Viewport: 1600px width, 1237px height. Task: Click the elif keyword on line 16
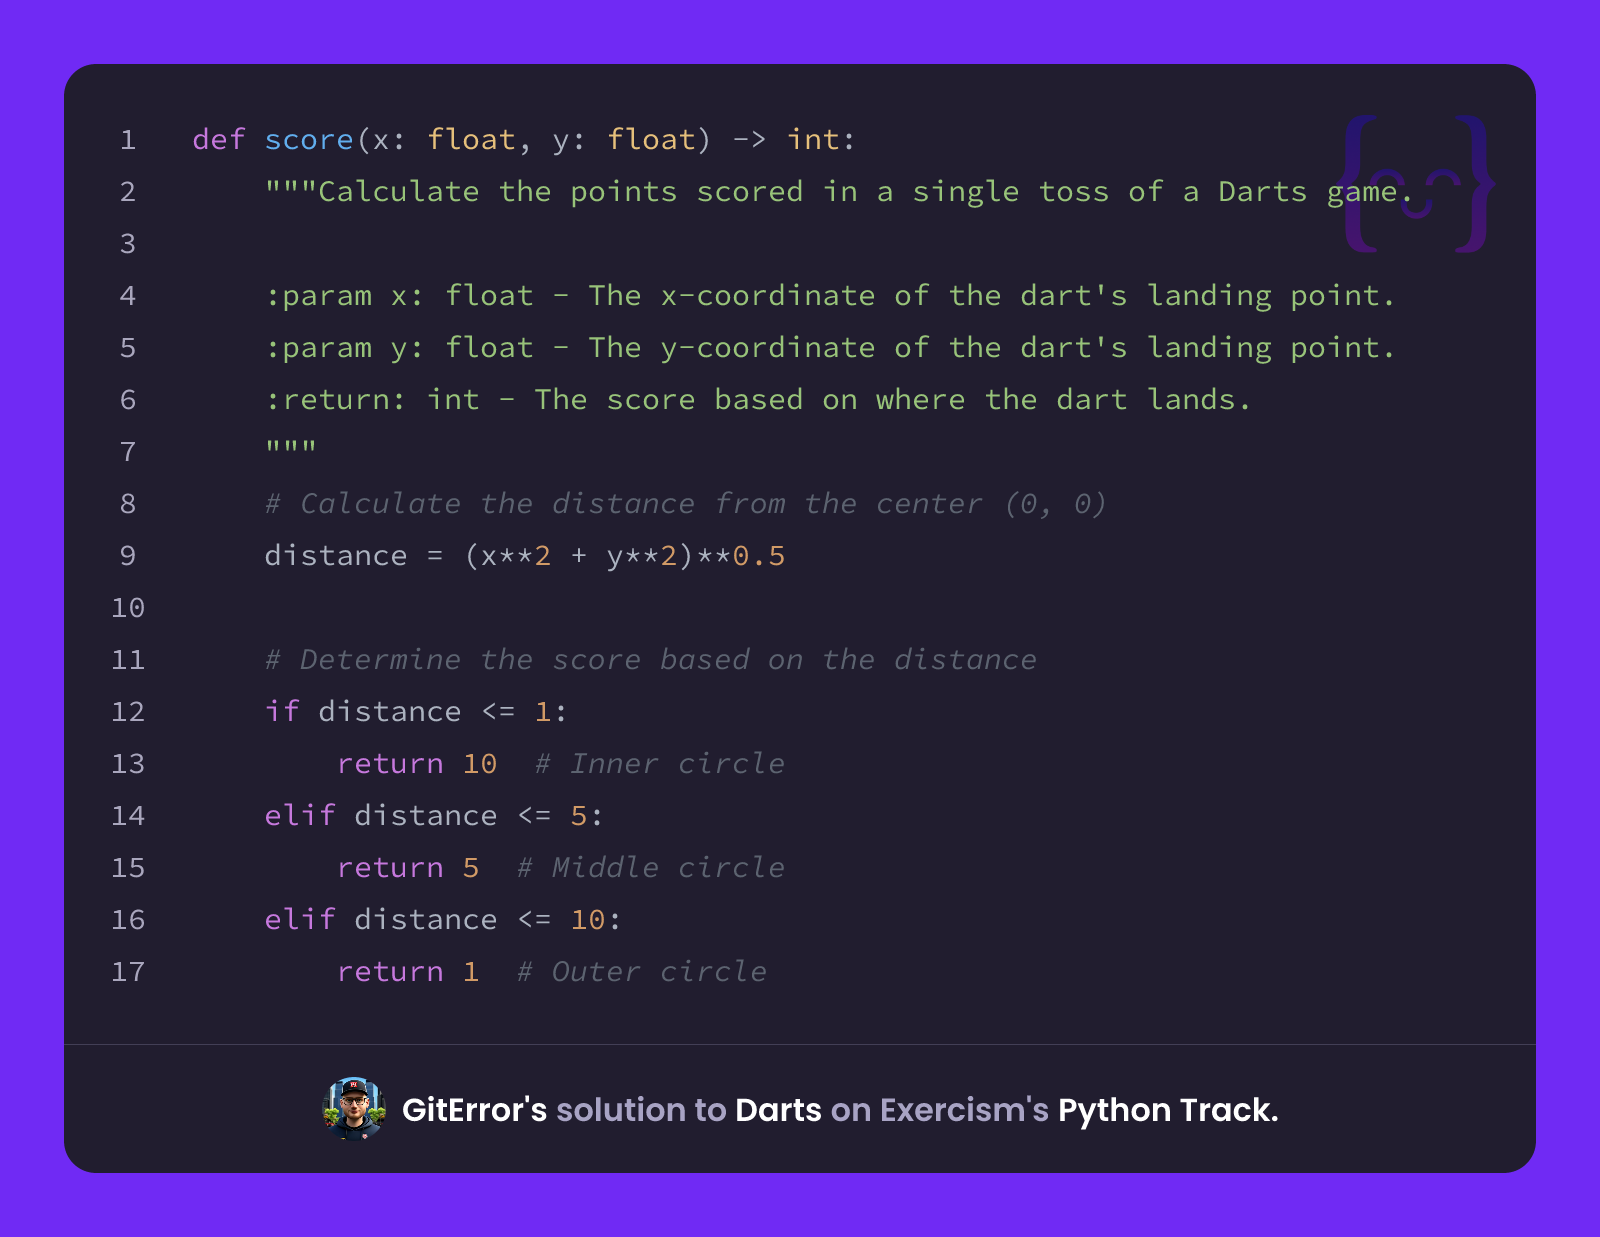[x=300, y=920]
